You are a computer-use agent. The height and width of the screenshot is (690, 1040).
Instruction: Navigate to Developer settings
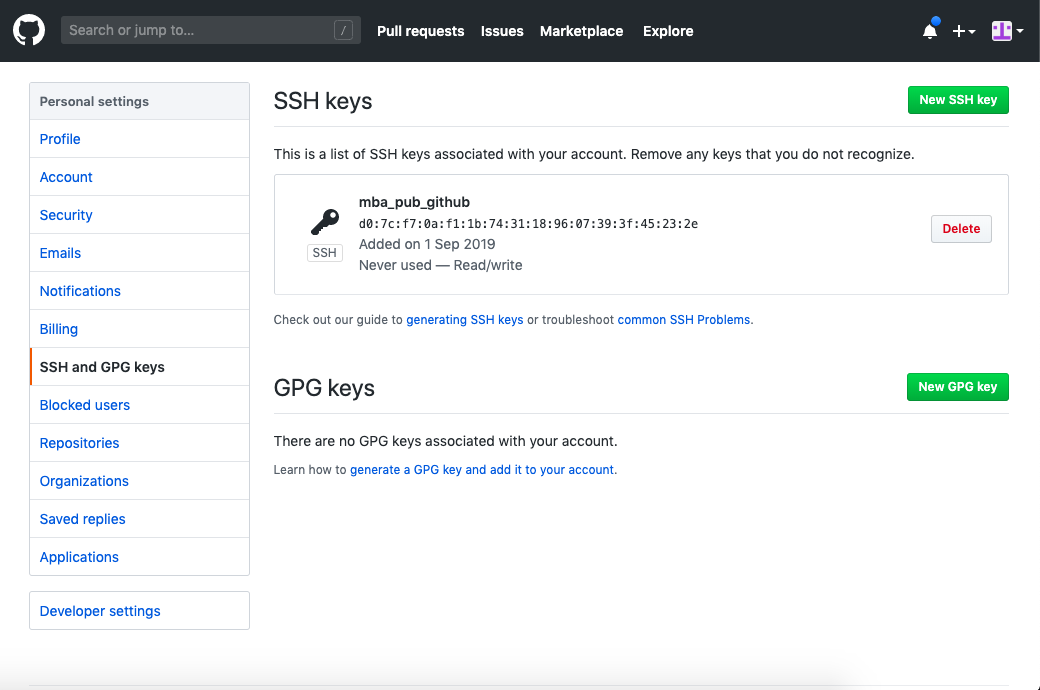click(x=100, y=610)
